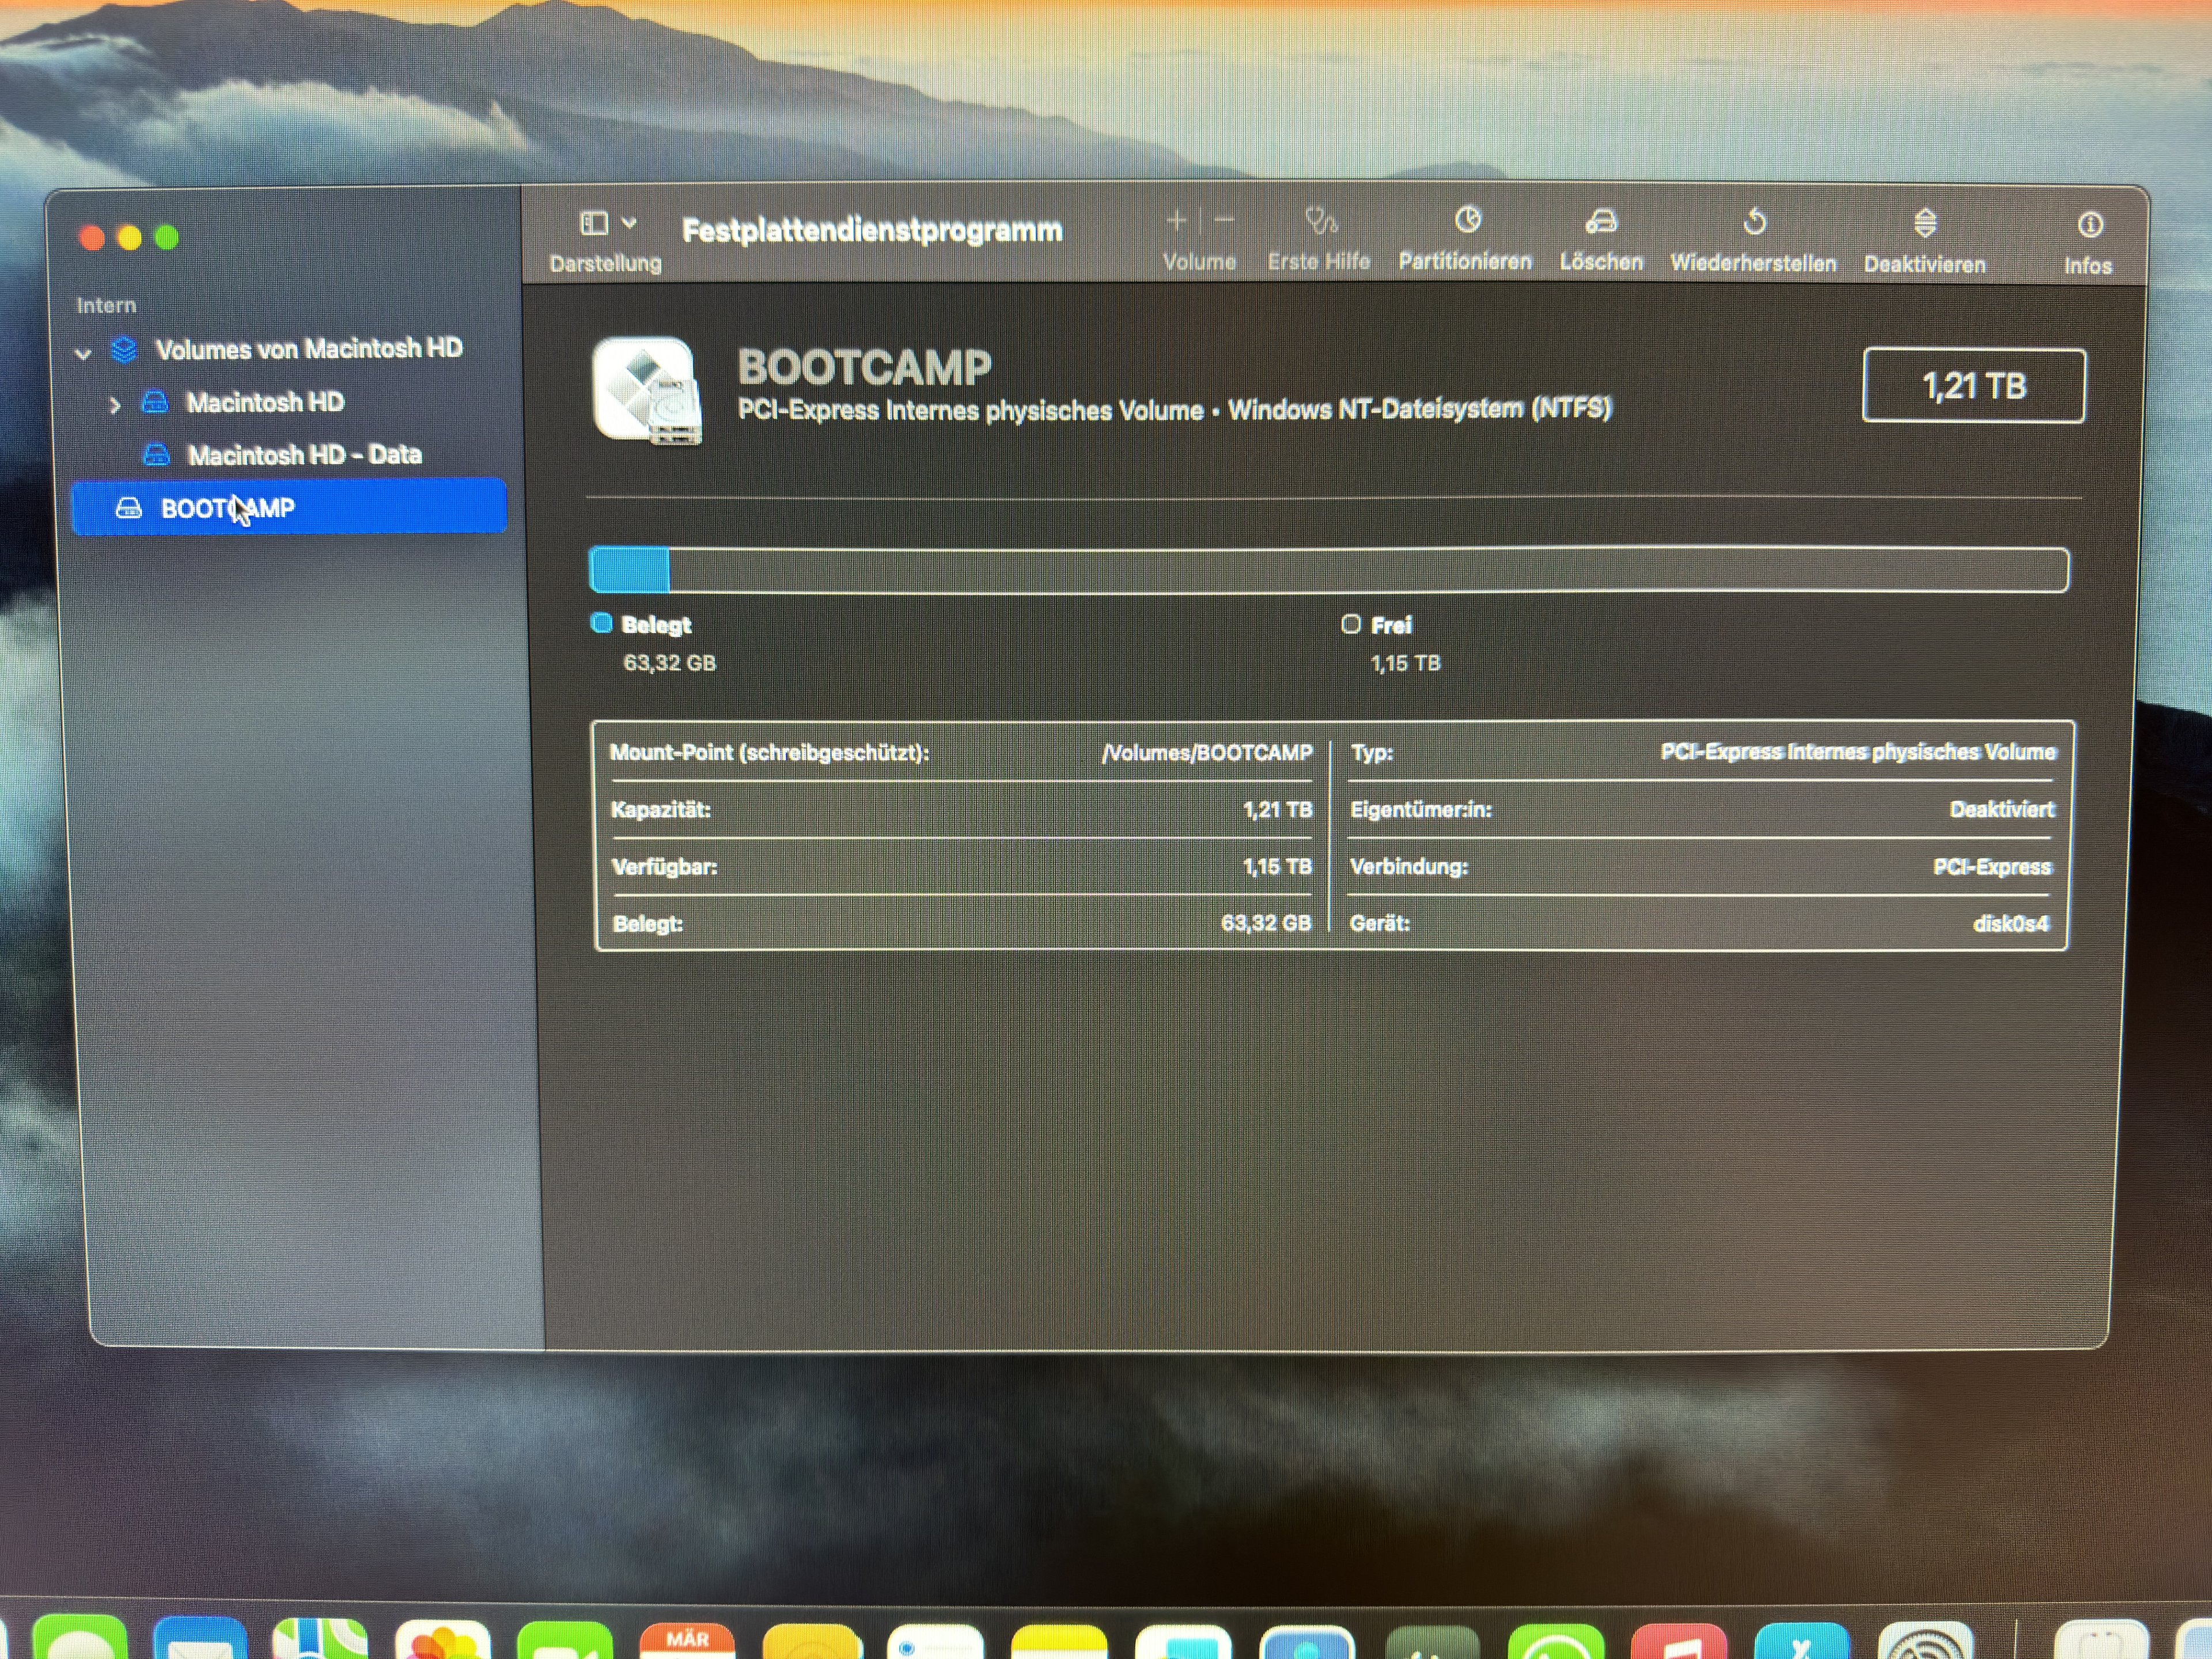Screen dimensions: 2212x1659
Task: Click the blue used-space bar segment
Action: (x=630, y=571)
